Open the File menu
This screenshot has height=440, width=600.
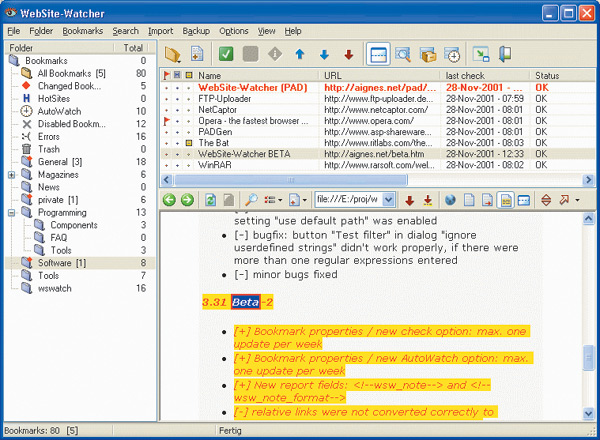(x=13, y=31)
